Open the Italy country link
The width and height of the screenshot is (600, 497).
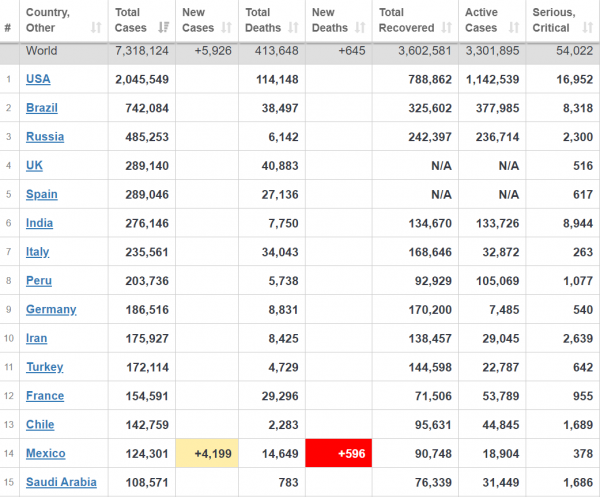(x=38, y=252)
